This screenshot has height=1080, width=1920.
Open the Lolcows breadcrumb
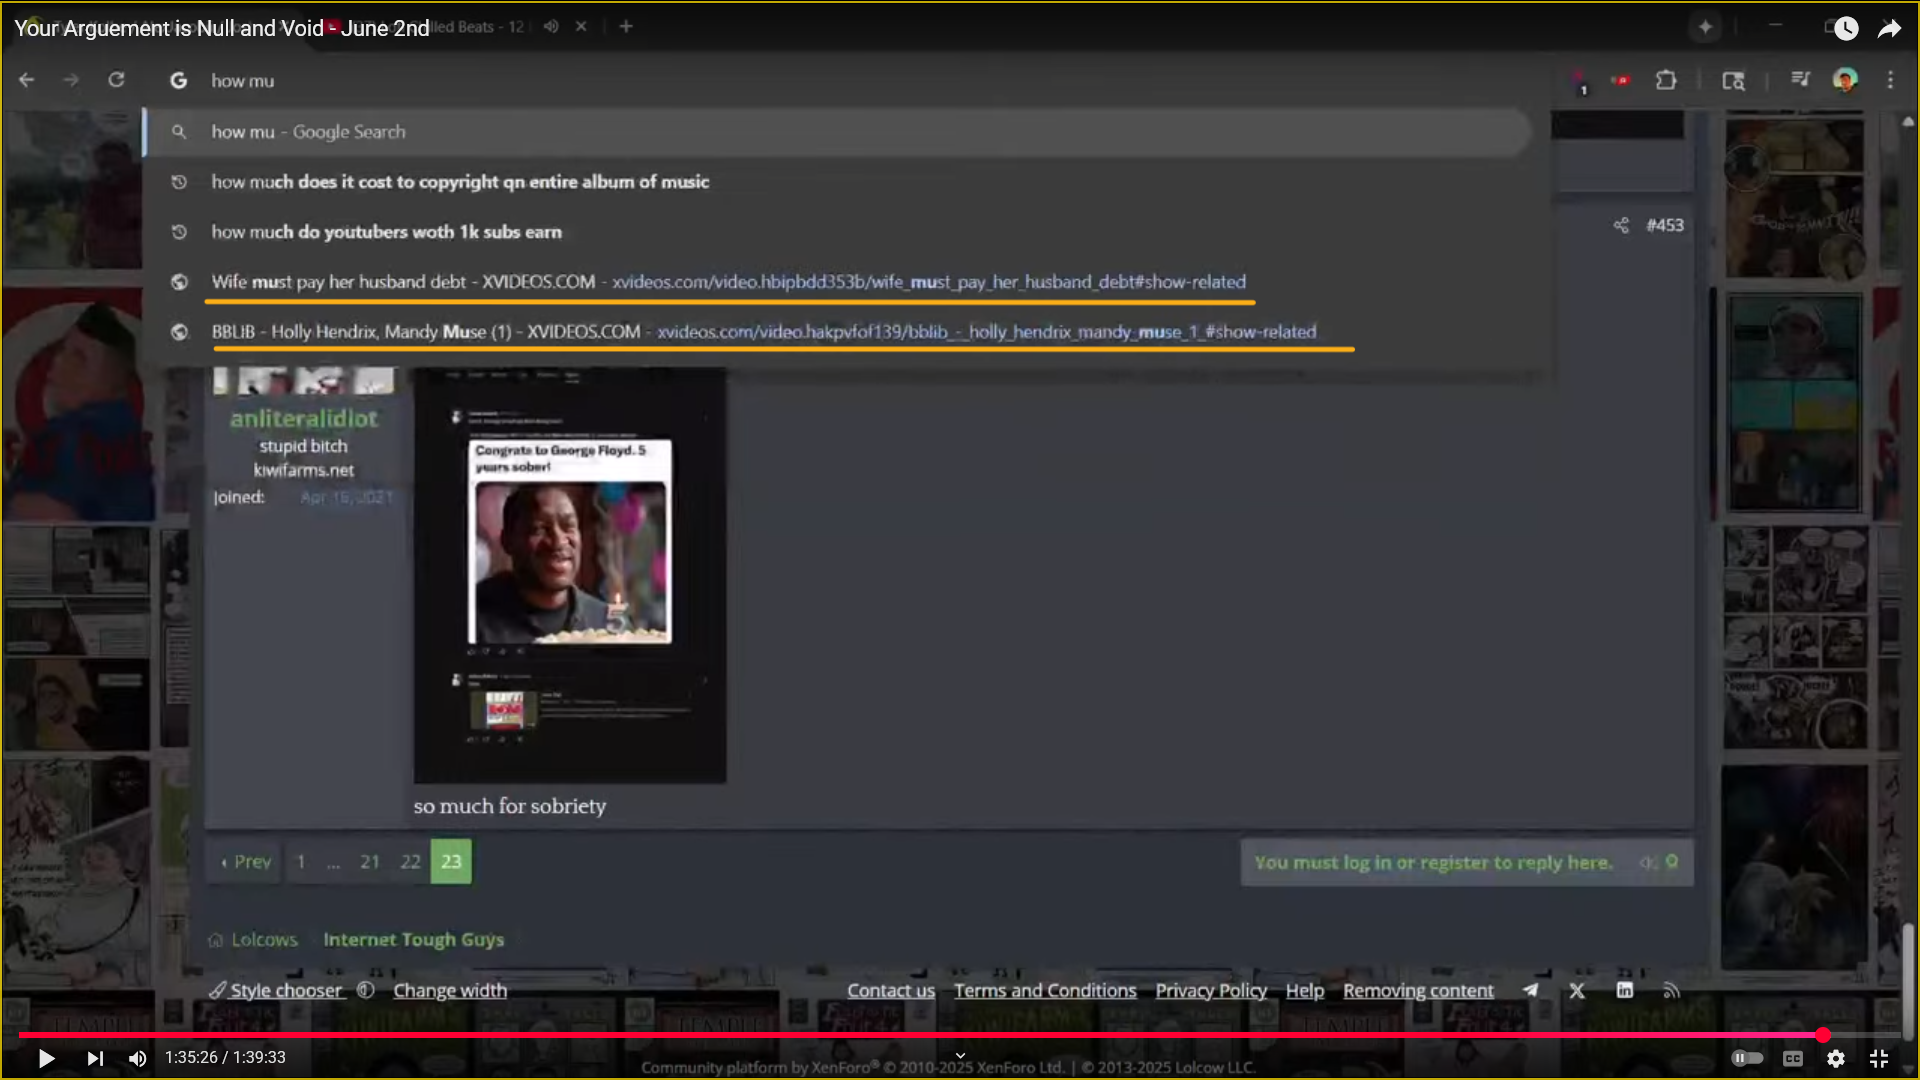pyautogui.click(x=264, y=940)
